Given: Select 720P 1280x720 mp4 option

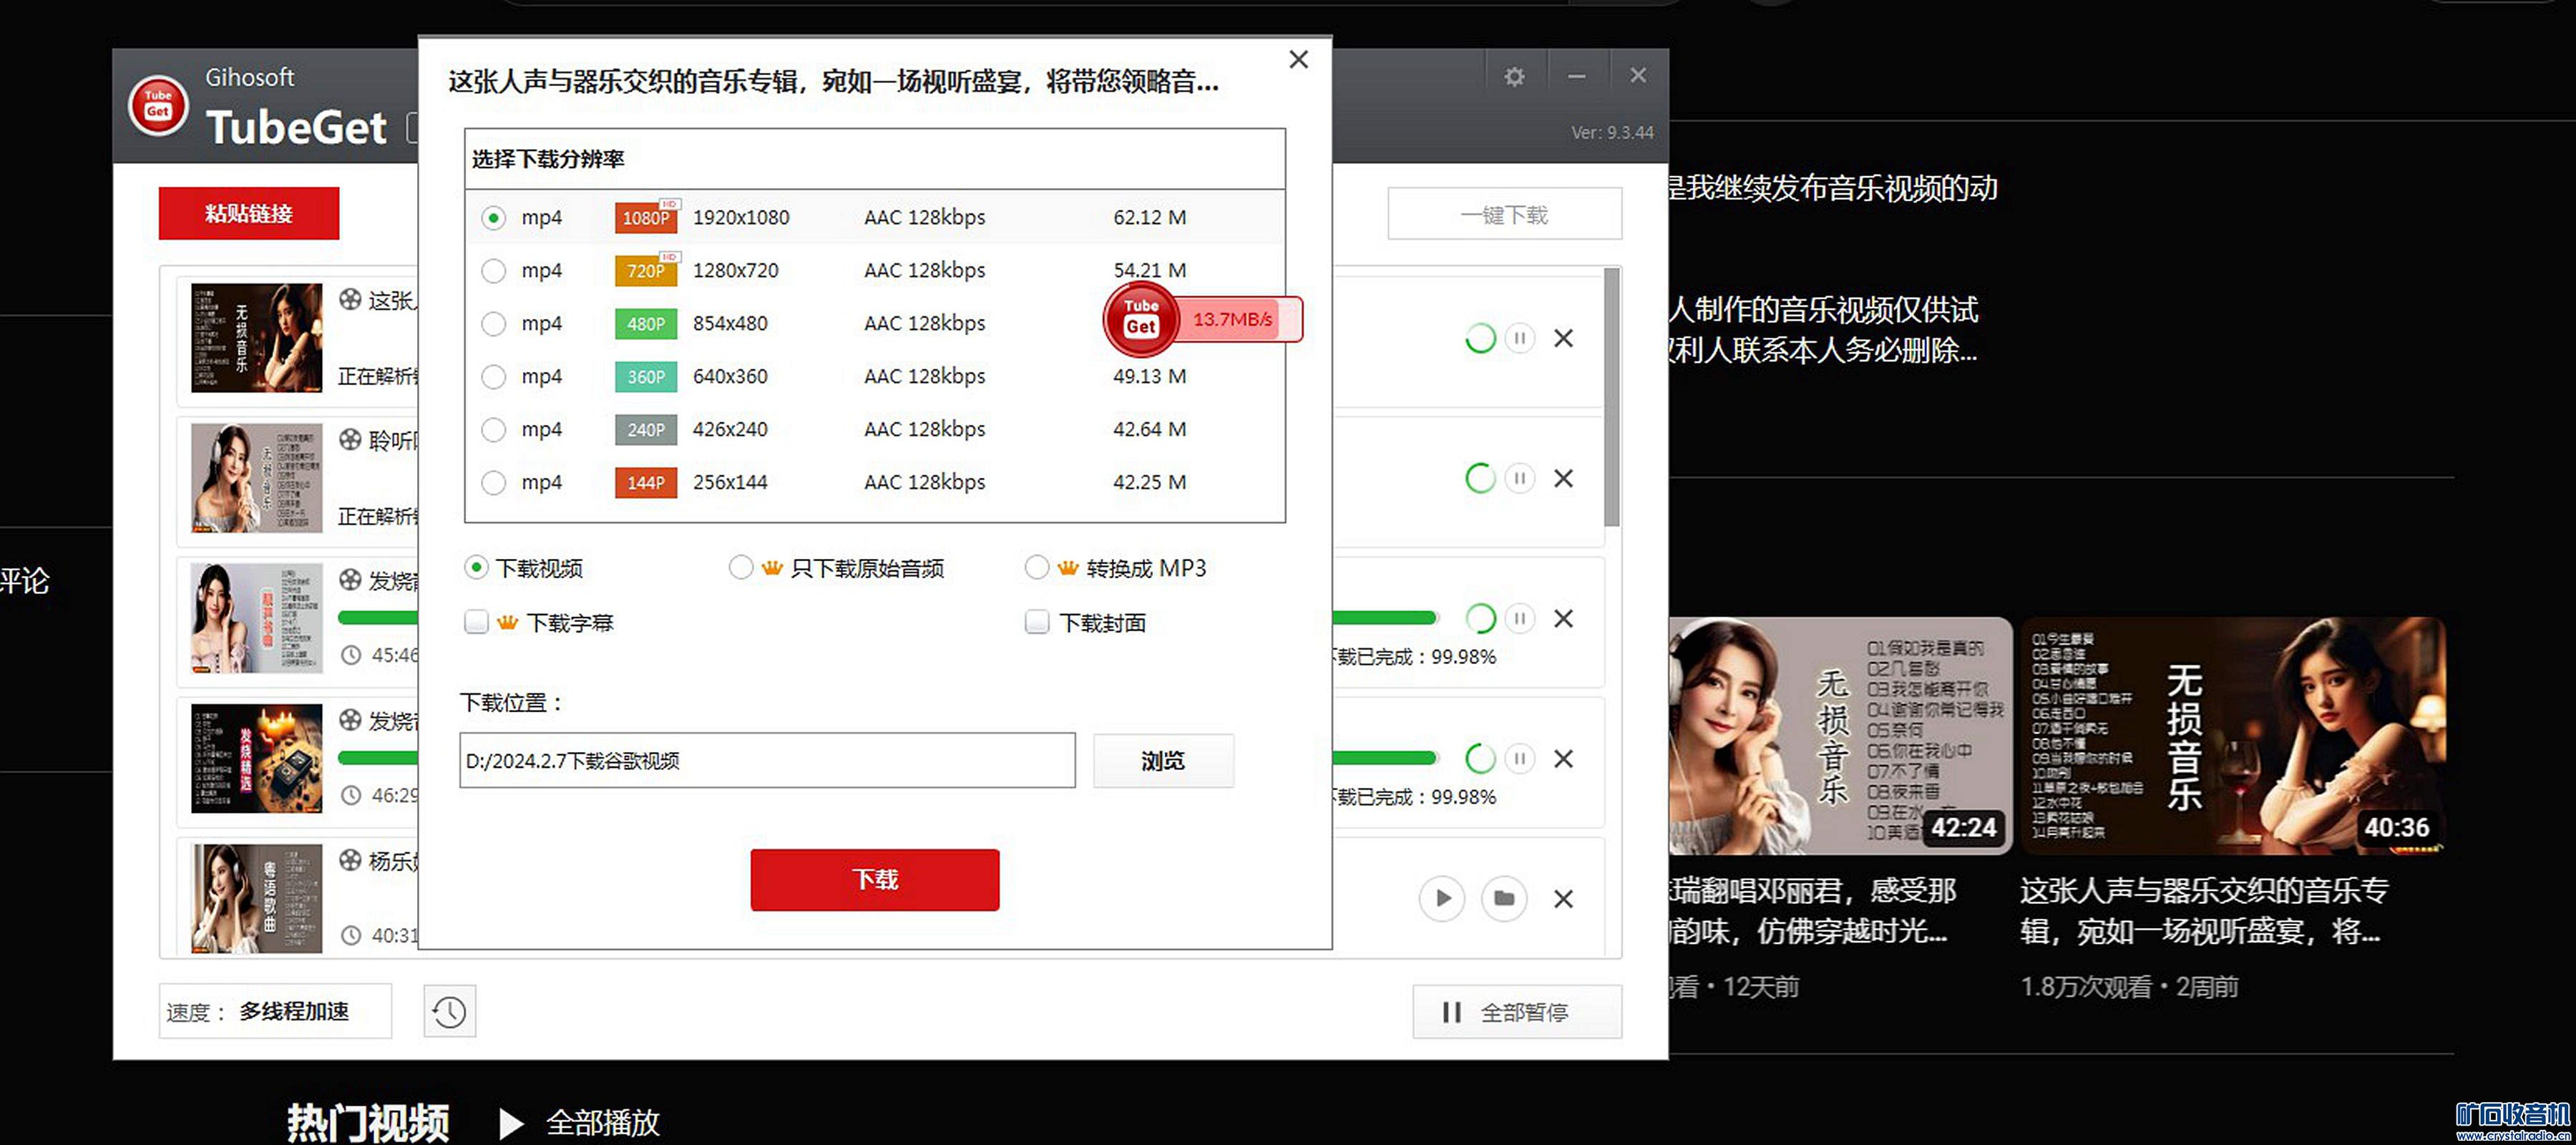Looking at the screenshot, I should 493,271.
